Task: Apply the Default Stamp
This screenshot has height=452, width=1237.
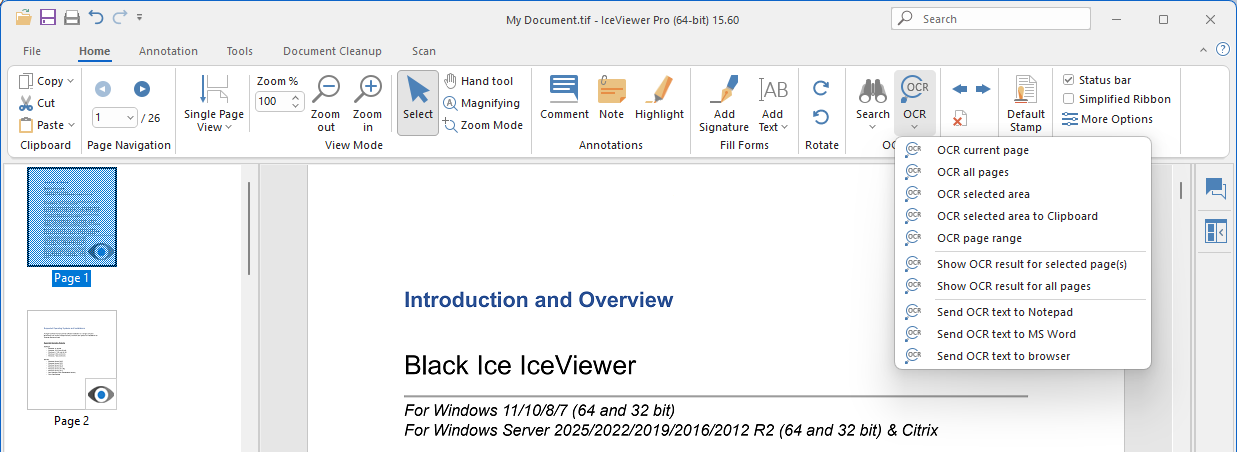Action: coord(1026,103)
